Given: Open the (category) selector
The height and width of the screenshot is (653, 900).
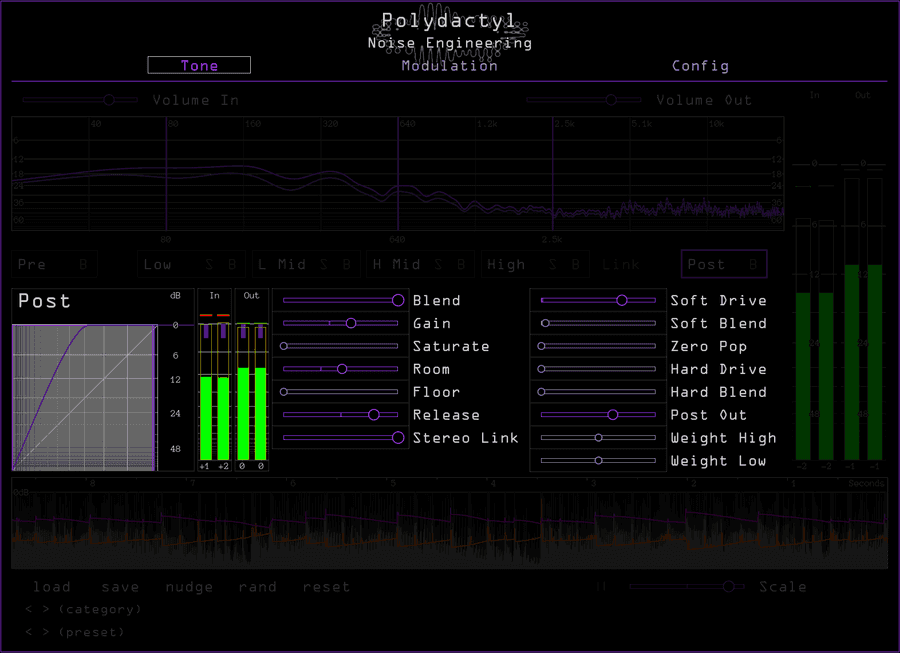Looking at the screenshot, I should (x=100, y=609).
